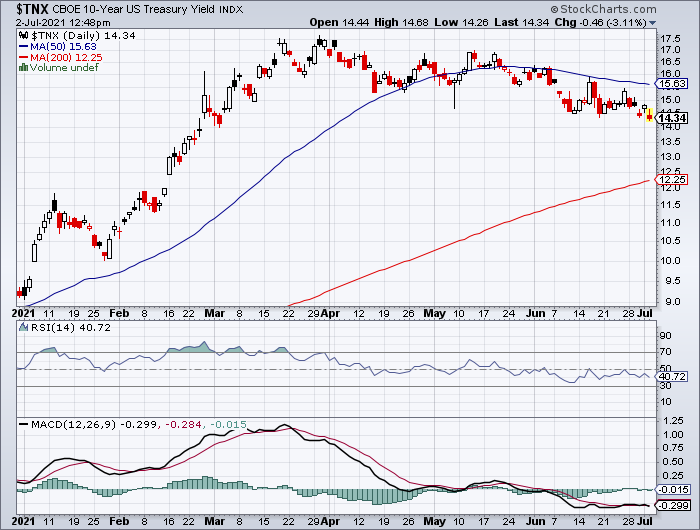The height and width of the screenshot is (530, 700).
Task: Click the candlestick icon before $TNX (Daily)
Action: 24,36
